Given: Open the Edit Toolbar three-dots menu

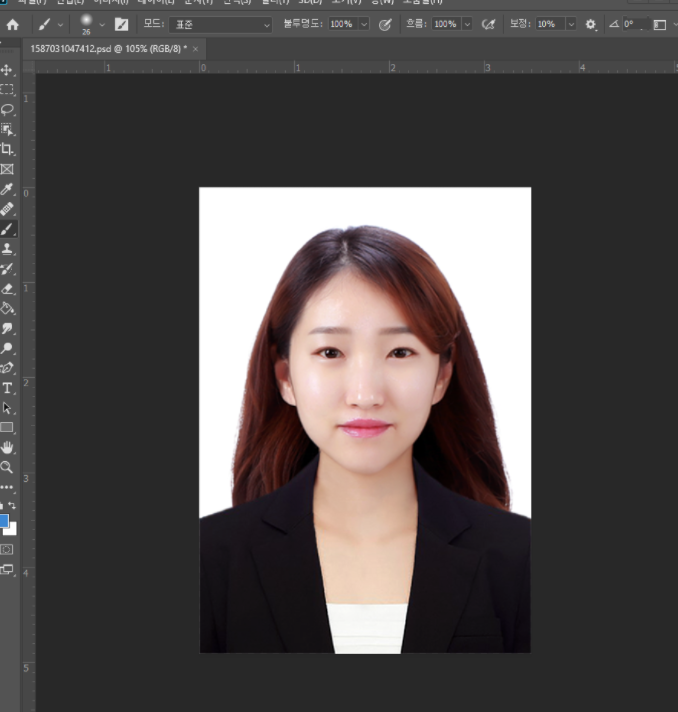Looking at the screenshot, I should [x=7, y=487].
